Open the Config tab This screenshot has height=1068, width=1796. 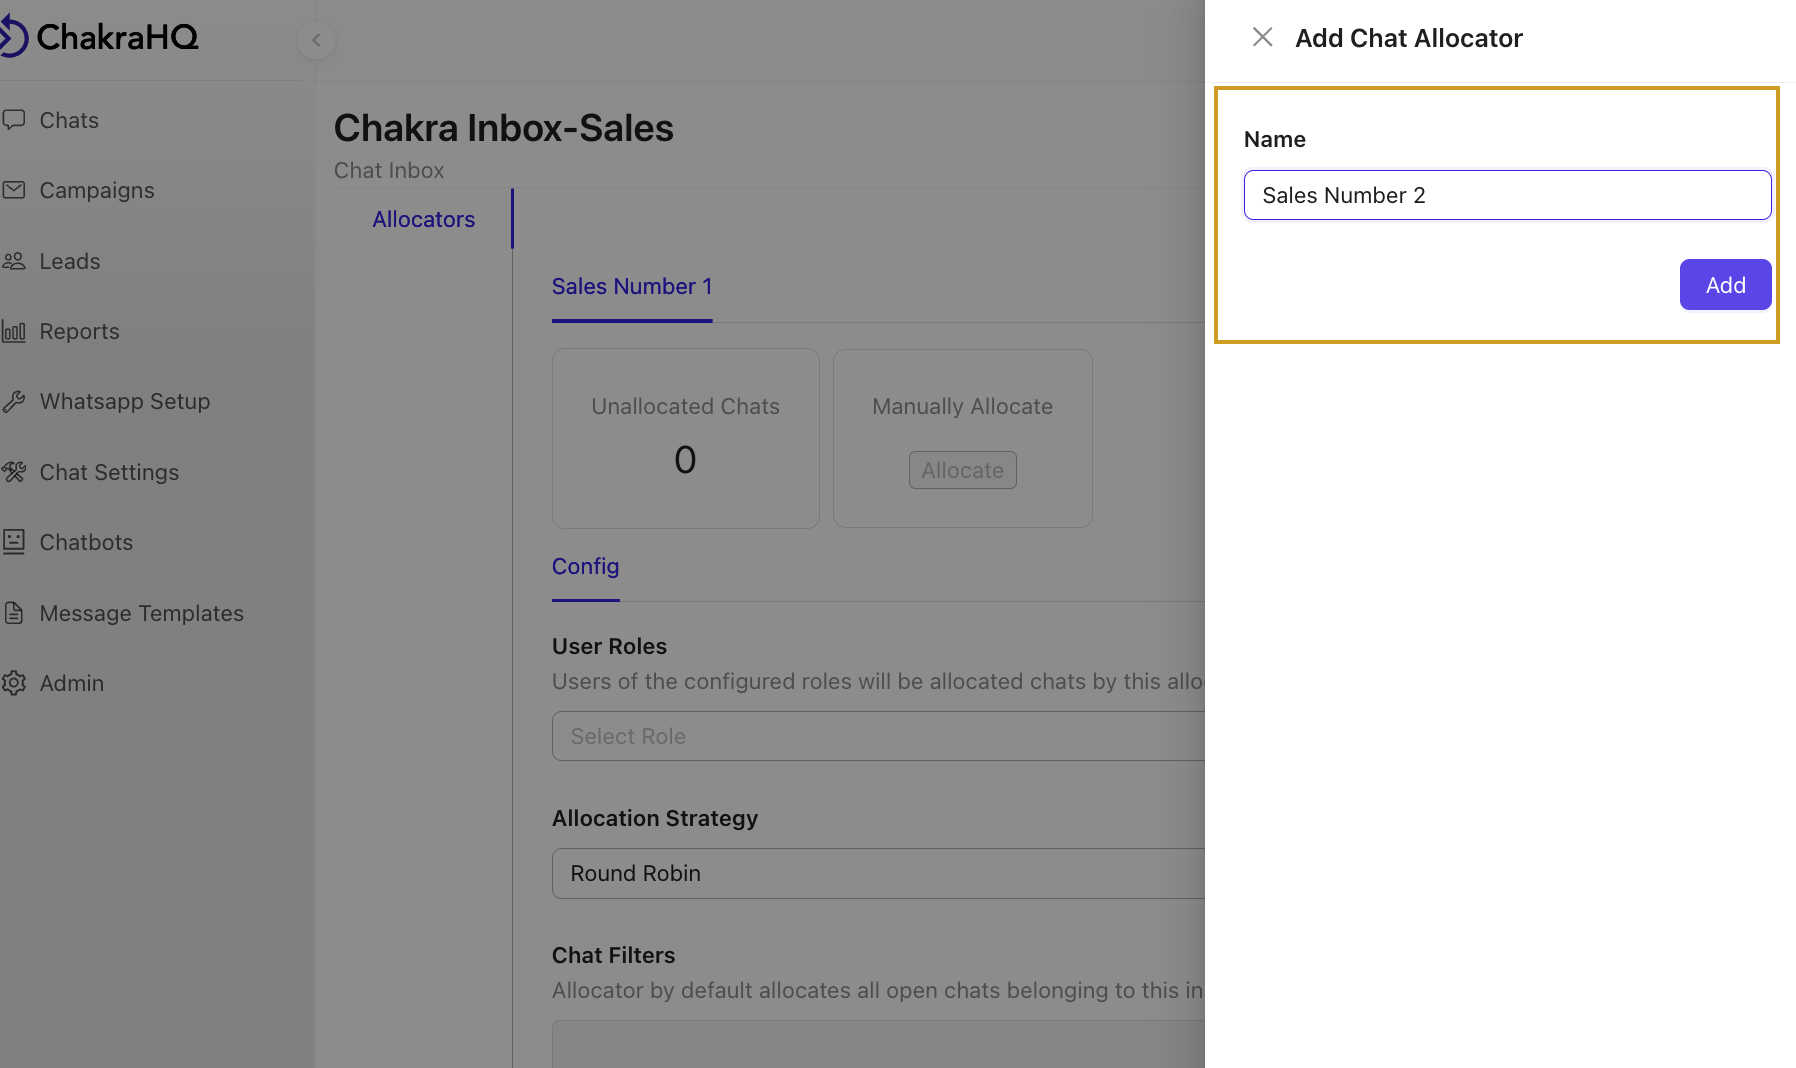[585, 567]
